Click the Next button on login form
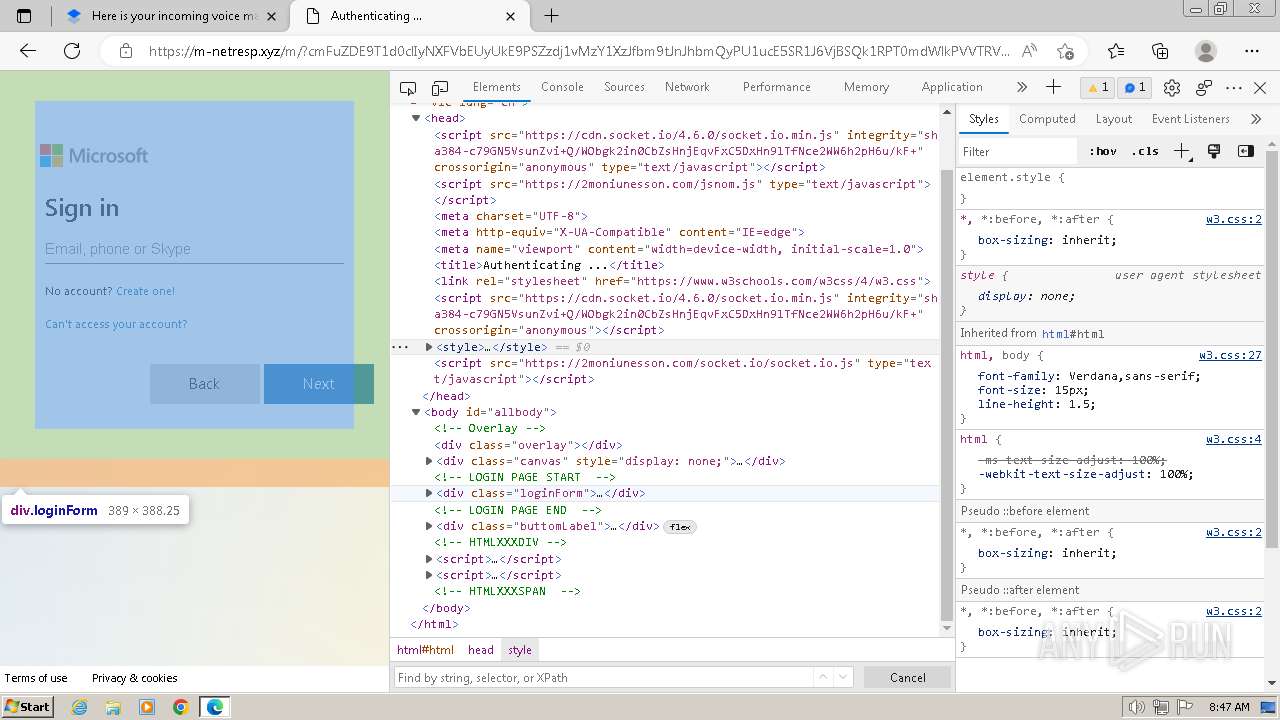The width and height of the screenshot is (1280, 720). [x=318, y=384]
